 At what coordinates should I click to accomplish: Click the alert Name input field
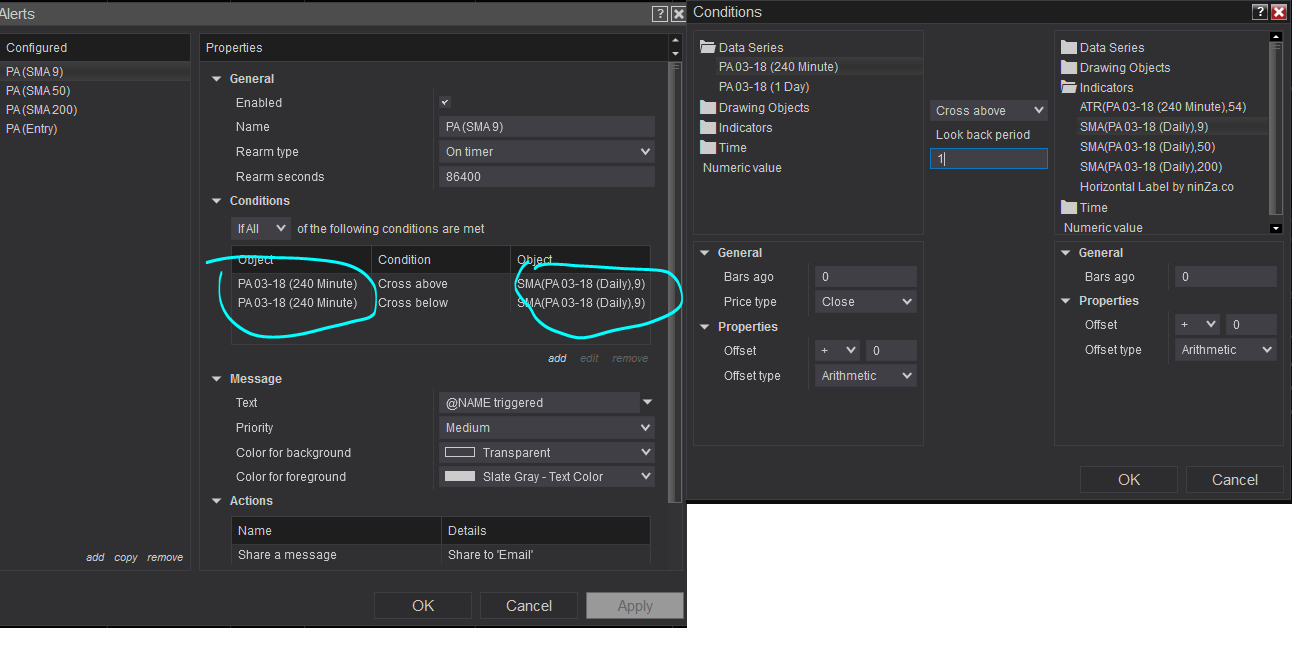(x=547, y=127)
